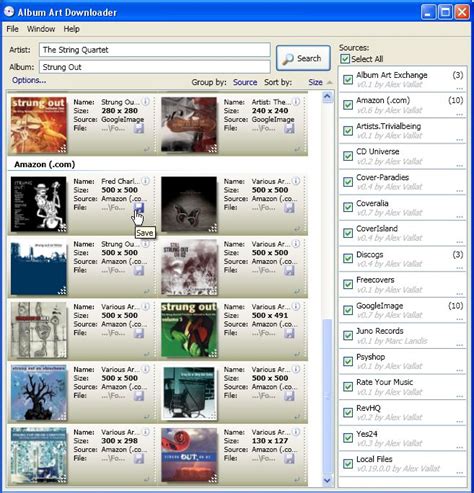This screenshot has height=493, width=474.
Task: Select the Rate Your Music source name
Action: coord(384,382)
